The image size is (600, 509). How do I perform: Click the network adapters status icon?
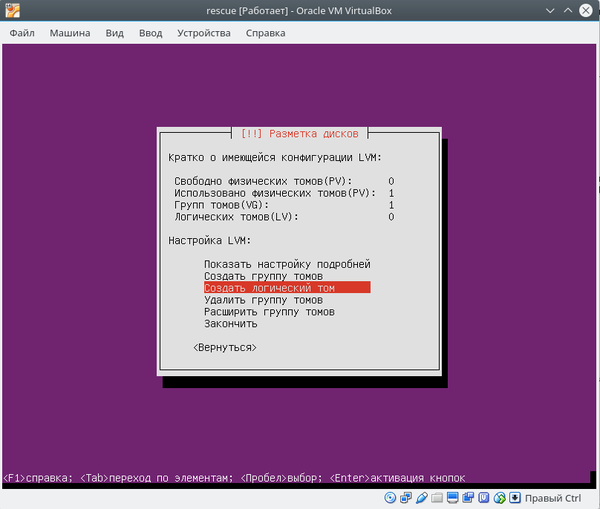(x=406, y=498)
